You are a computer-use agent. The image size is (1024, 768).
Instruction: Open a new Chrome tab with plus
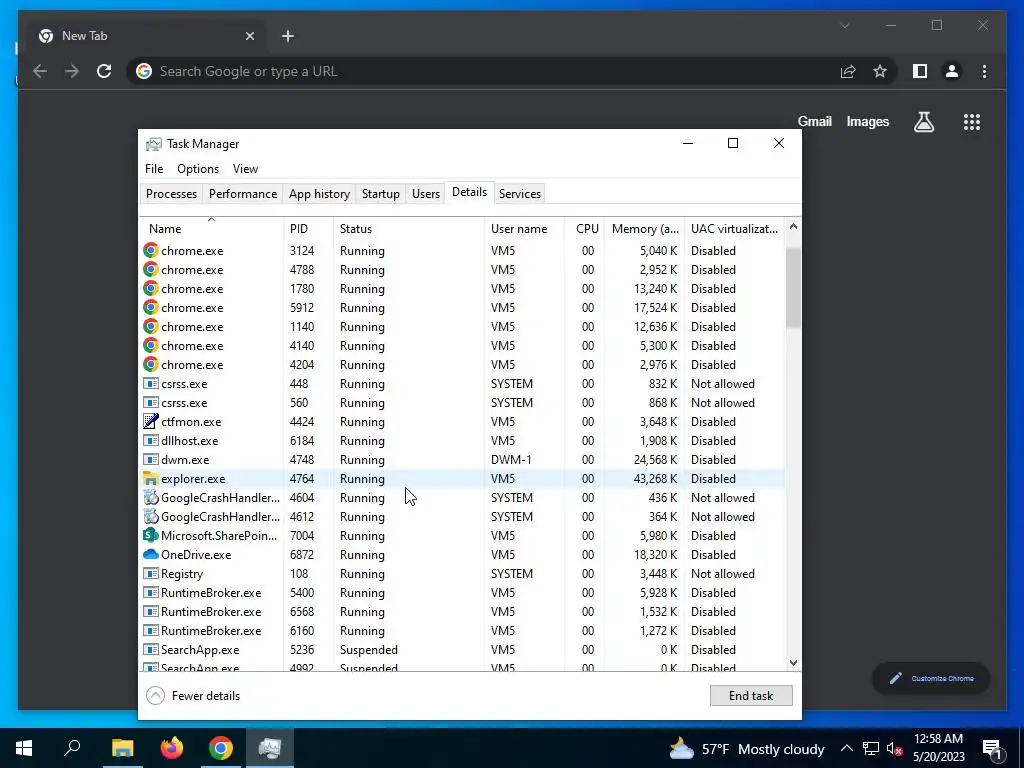[x=287, y=36]
